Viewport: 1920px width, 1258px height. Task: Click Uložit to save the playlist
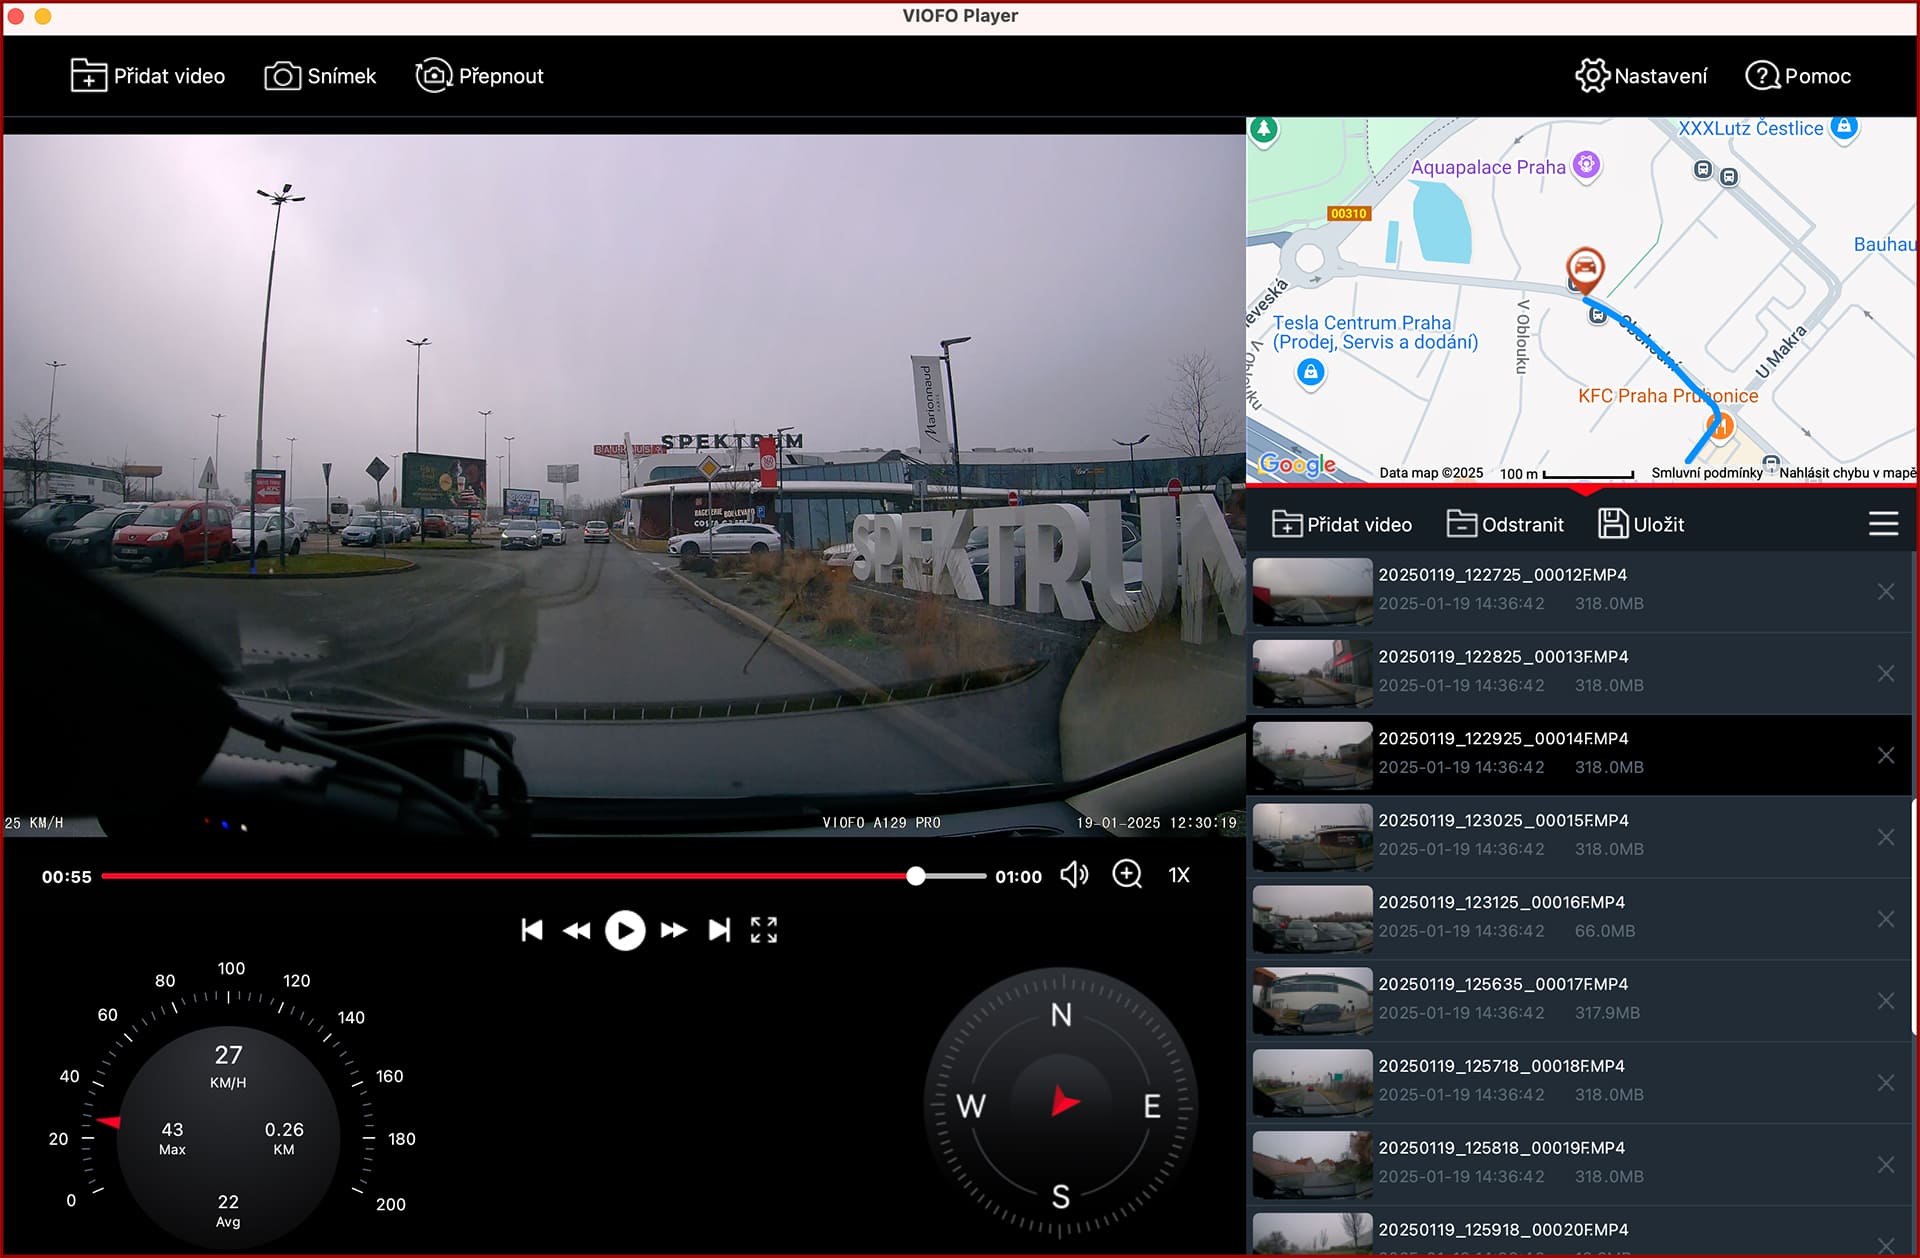tap(1641, 524)
